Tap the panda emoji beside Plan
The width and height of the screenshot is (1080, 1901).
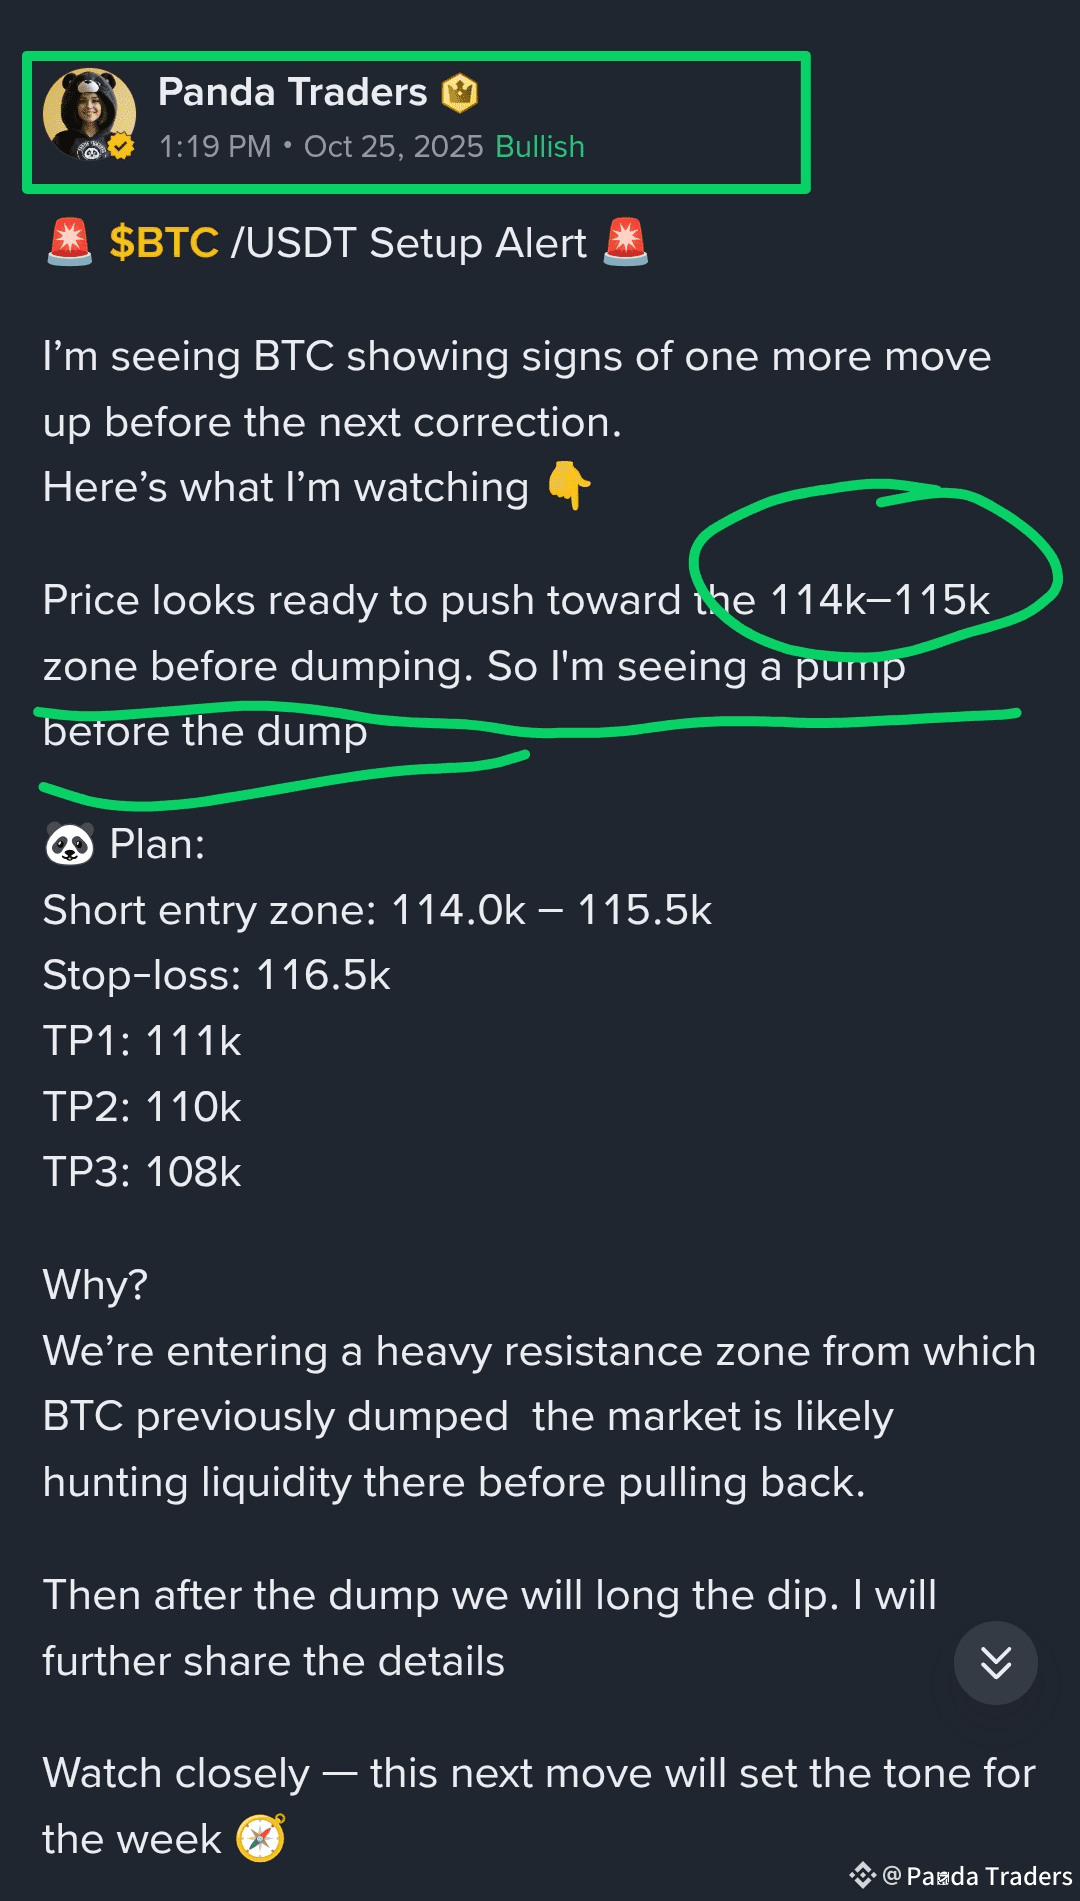click(x=70, y=844)
